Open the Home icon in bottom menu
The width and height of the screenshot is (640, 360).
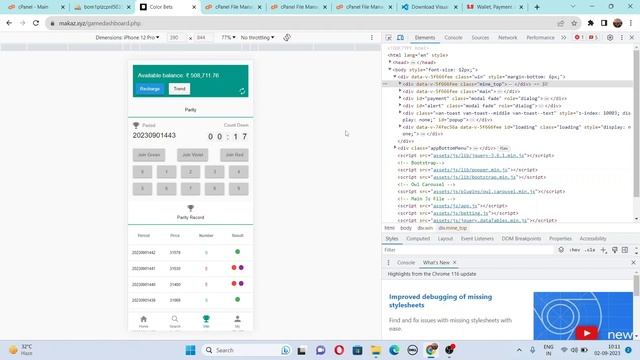(143, 321)
